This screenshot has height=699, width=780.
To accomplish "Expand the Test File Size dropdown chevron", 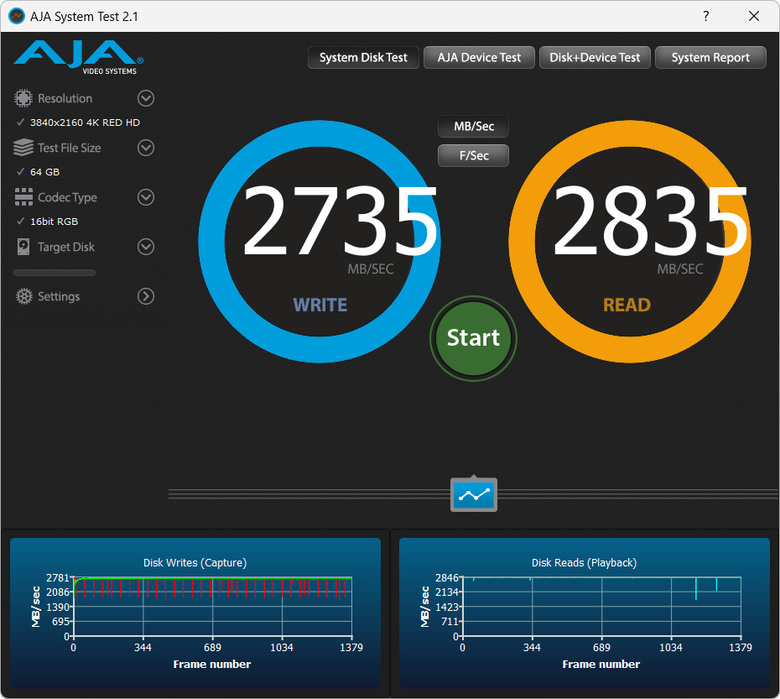I will [146, 148].
